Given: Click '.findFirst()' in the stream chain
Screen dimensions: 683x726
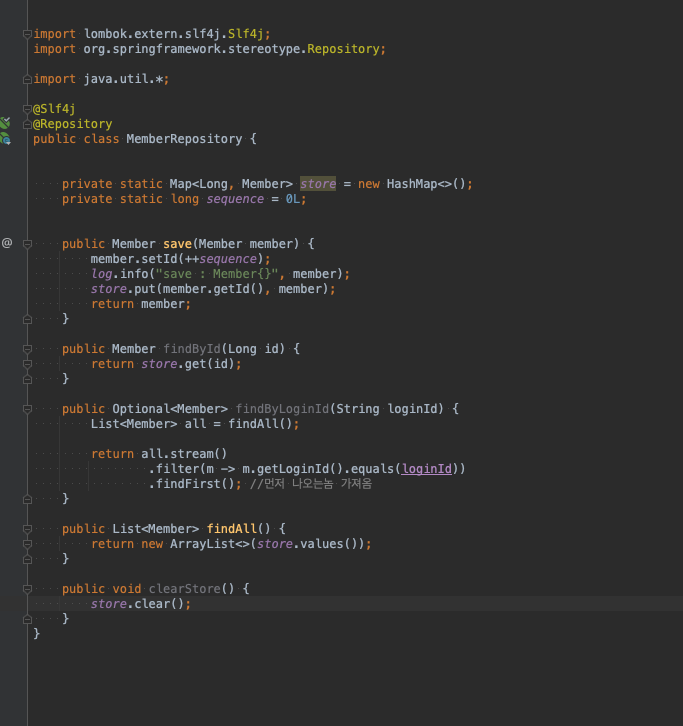Looking at the screenshot, I should (192, 484).
